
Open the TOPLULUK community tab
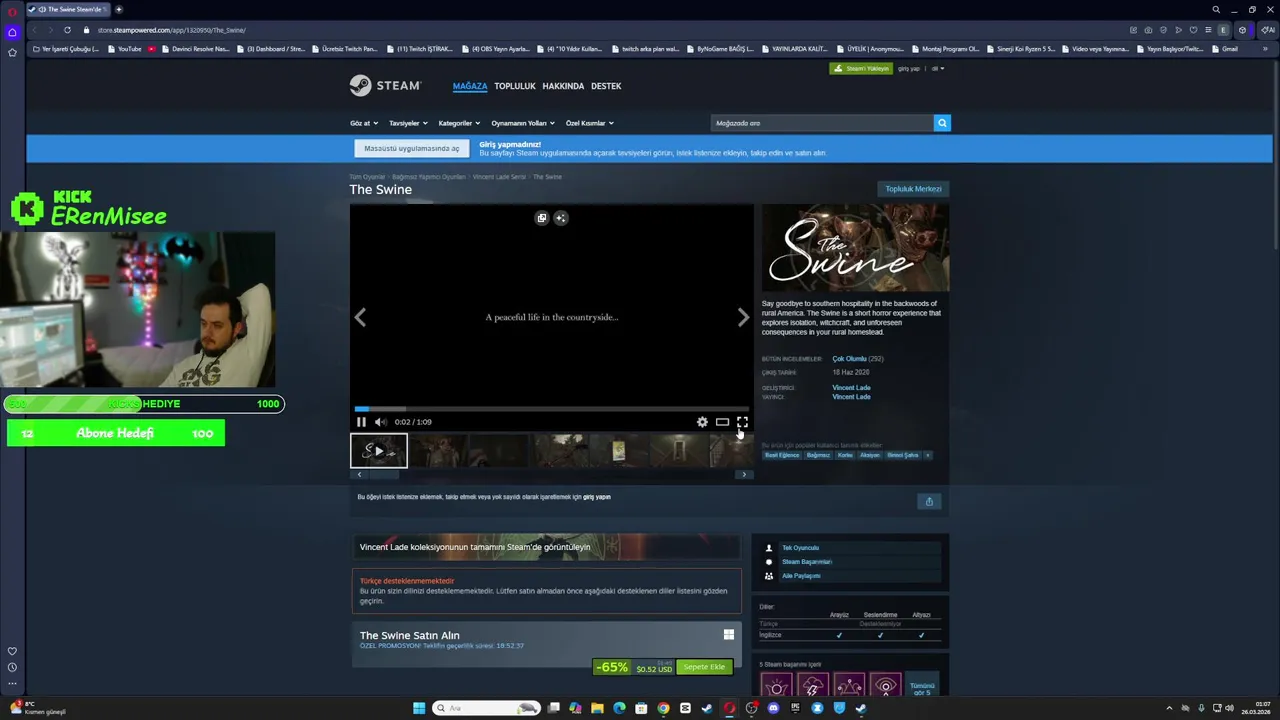point(515,86)
